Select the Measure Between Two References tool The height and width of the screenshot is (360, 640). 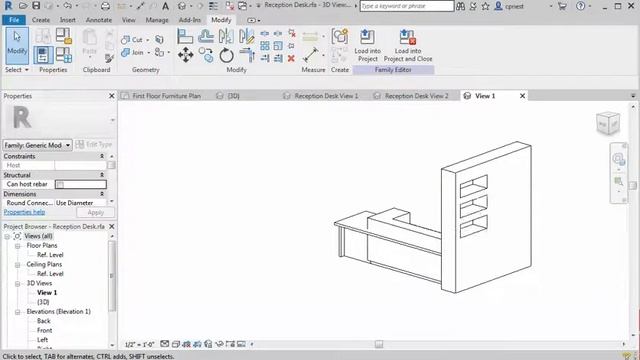(311, 55)
